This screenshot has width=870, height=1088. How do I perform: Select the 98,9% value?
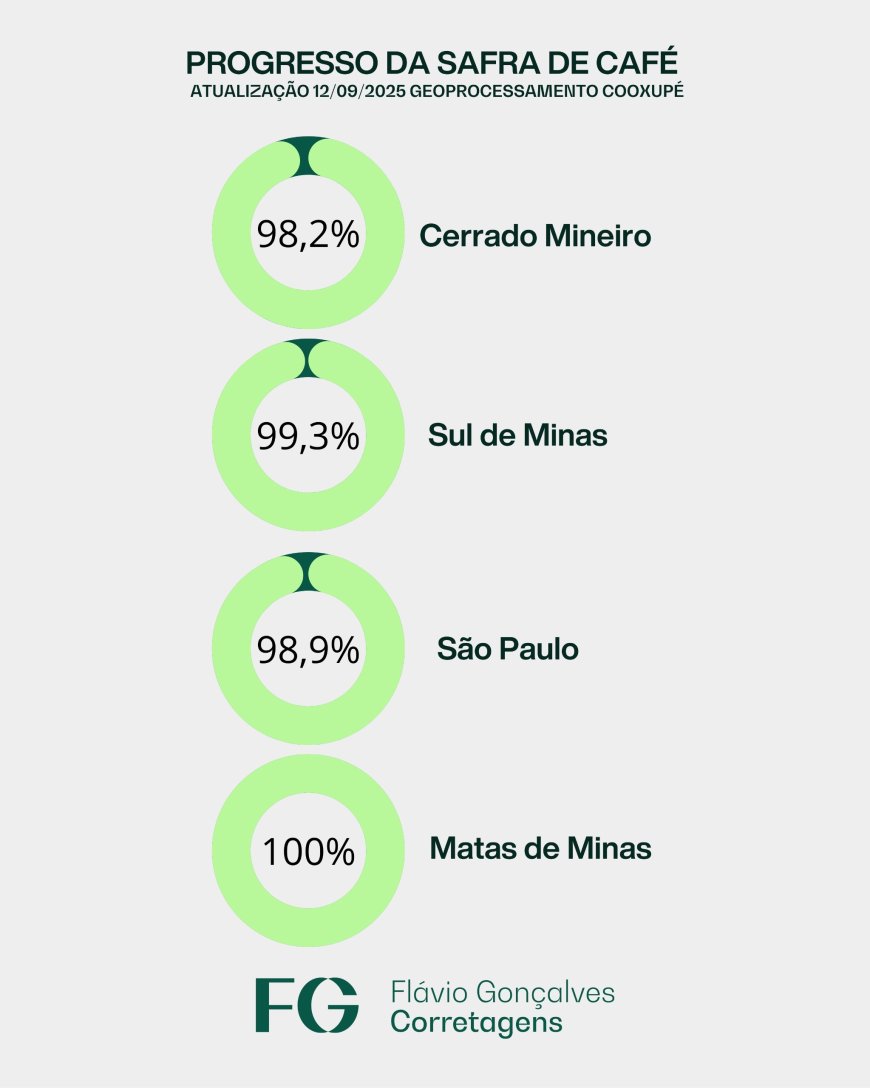click(308, 650)
